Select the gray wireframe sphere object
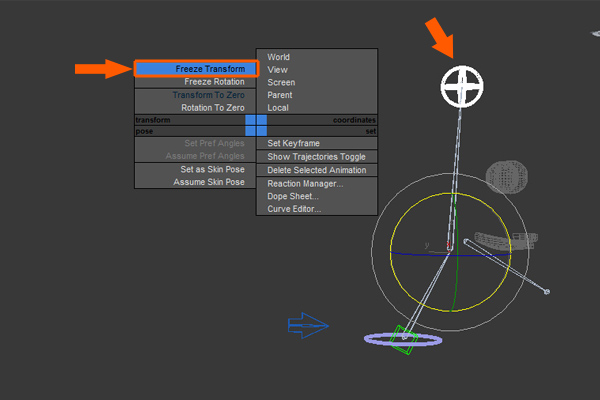Image resolution: width=600 pixels, height=400 pixels. click(507, 177)
